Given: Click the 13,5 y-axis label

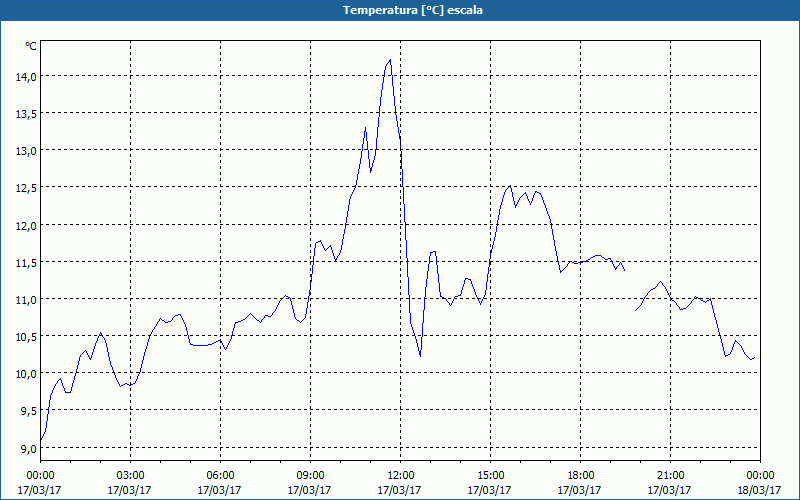Looking at the screenshot, I should pyautogui.click(x=26, y=114).
